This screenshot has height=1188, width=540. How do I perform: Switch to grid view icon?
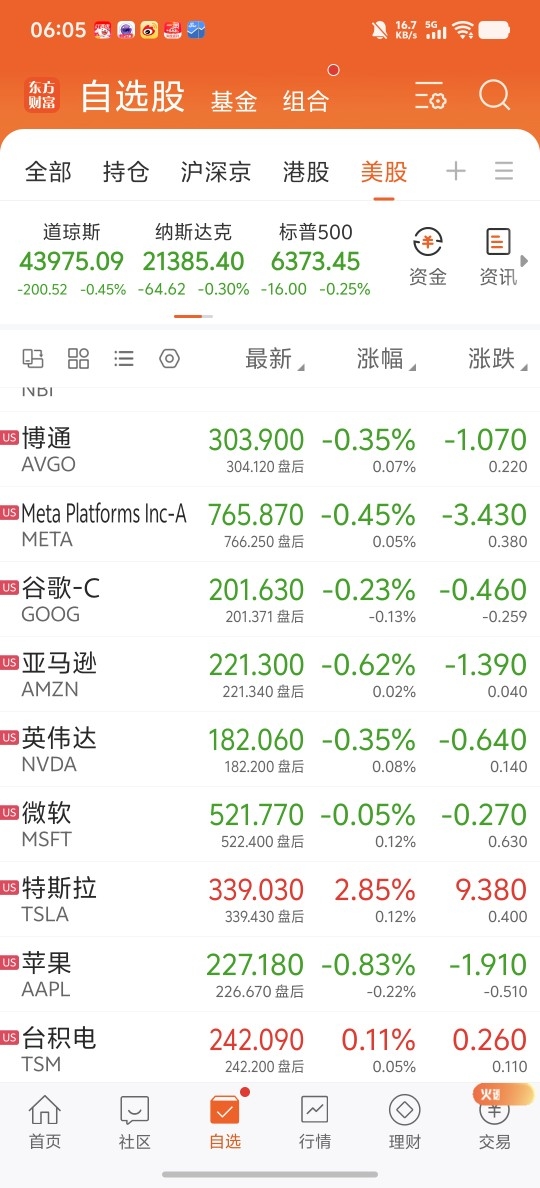[x=79, y=358]
